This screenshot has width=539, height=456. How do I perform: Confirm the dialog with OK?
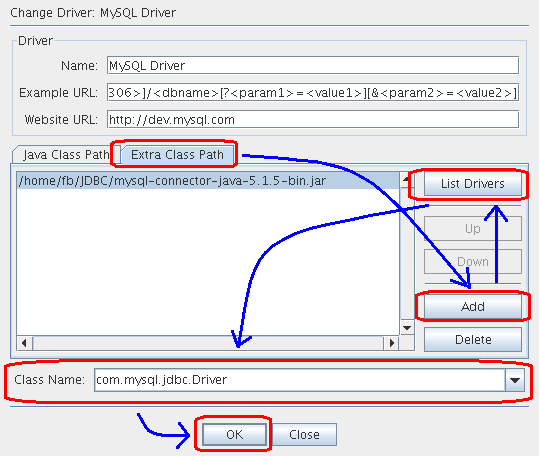[234, 435]
